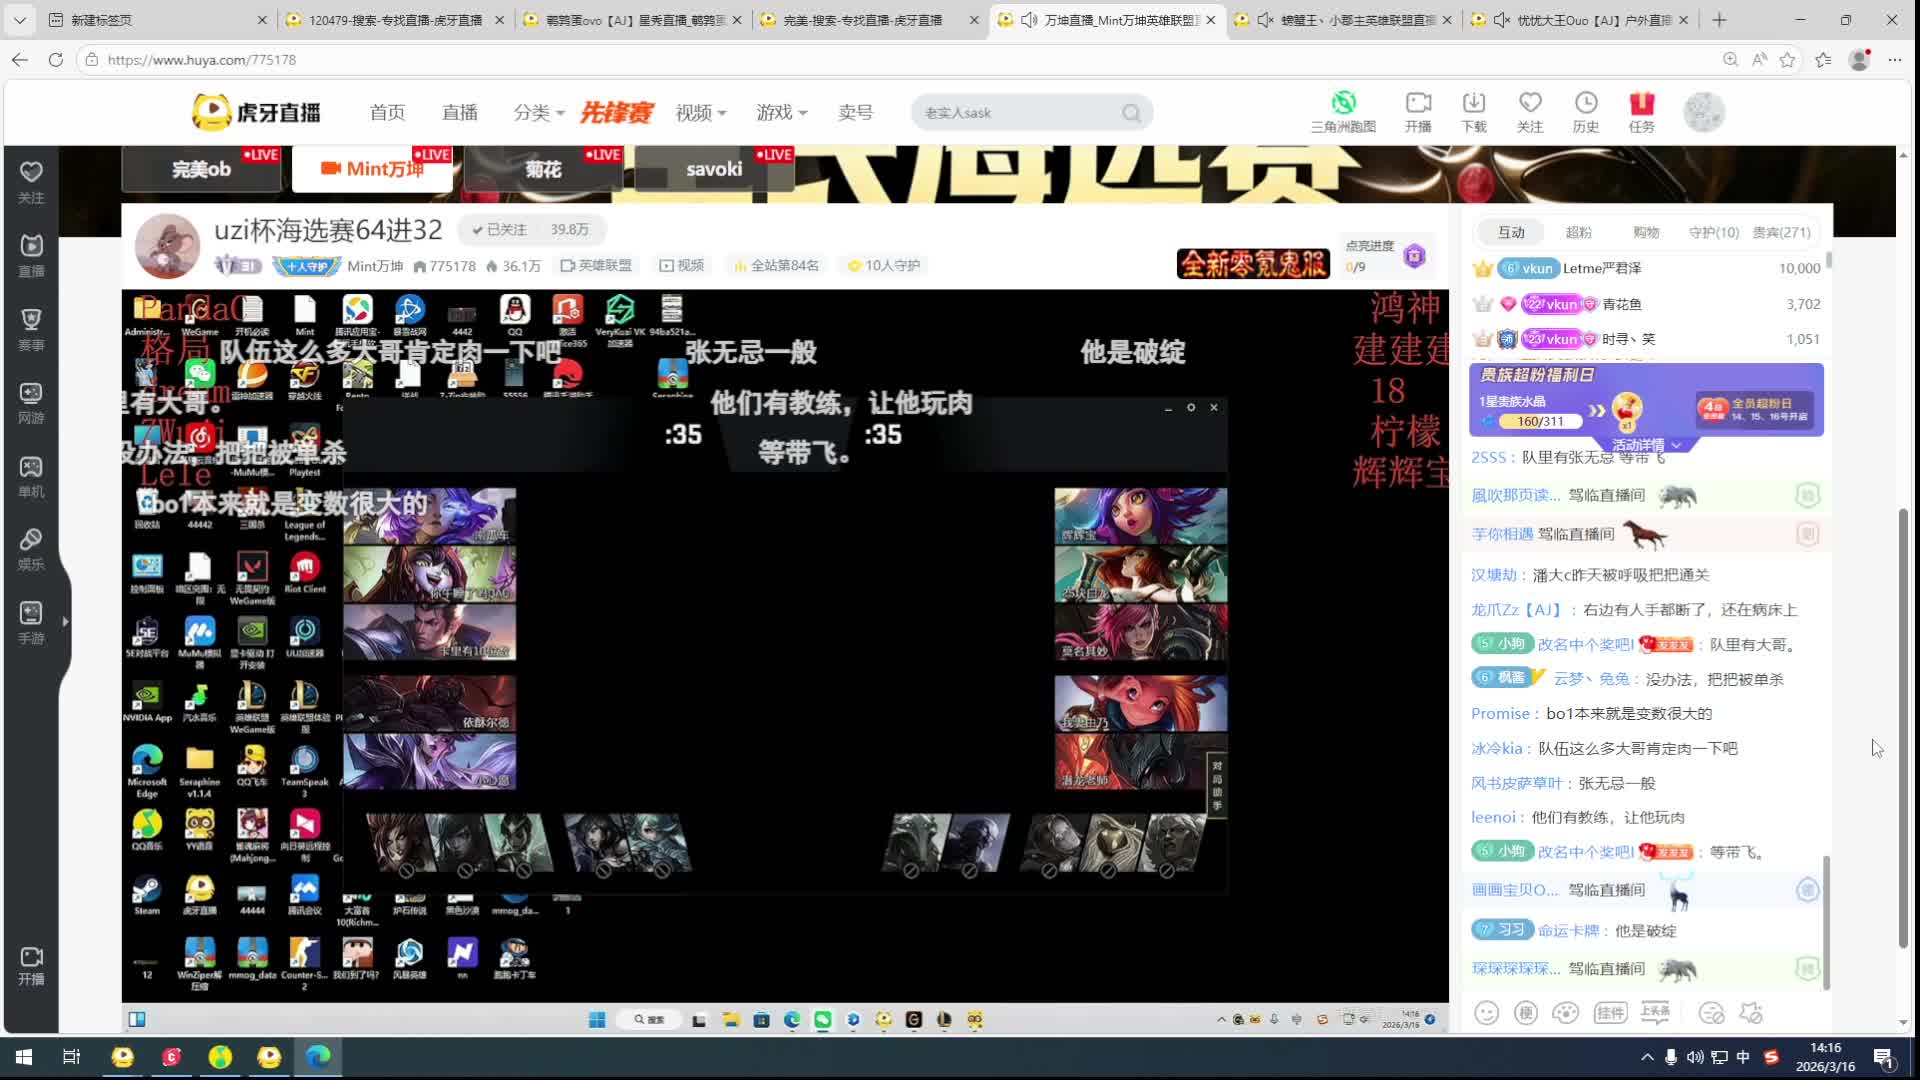1920x1080 pixels.
Task: Expand 活动详情 activity details chevron
Action: (1676, 445)
